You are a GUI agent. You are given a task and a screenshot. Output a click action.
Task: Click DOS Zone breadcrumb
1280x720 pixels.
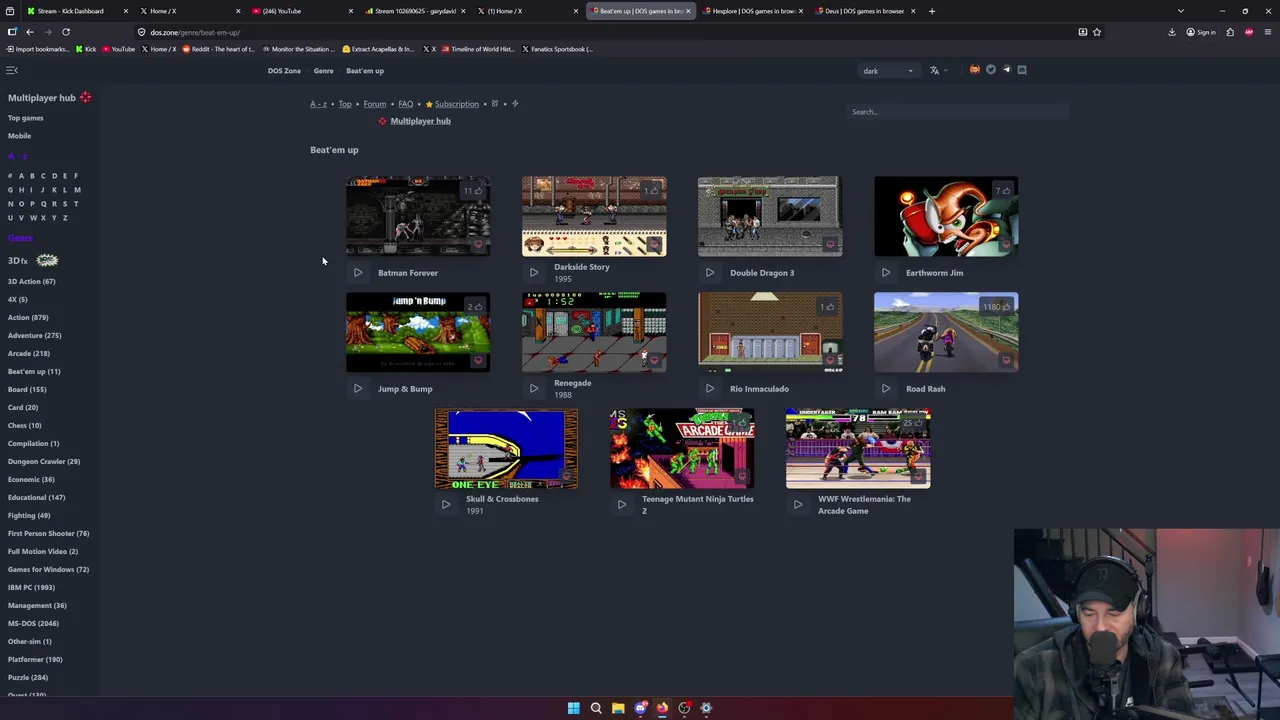click(284, 71)
